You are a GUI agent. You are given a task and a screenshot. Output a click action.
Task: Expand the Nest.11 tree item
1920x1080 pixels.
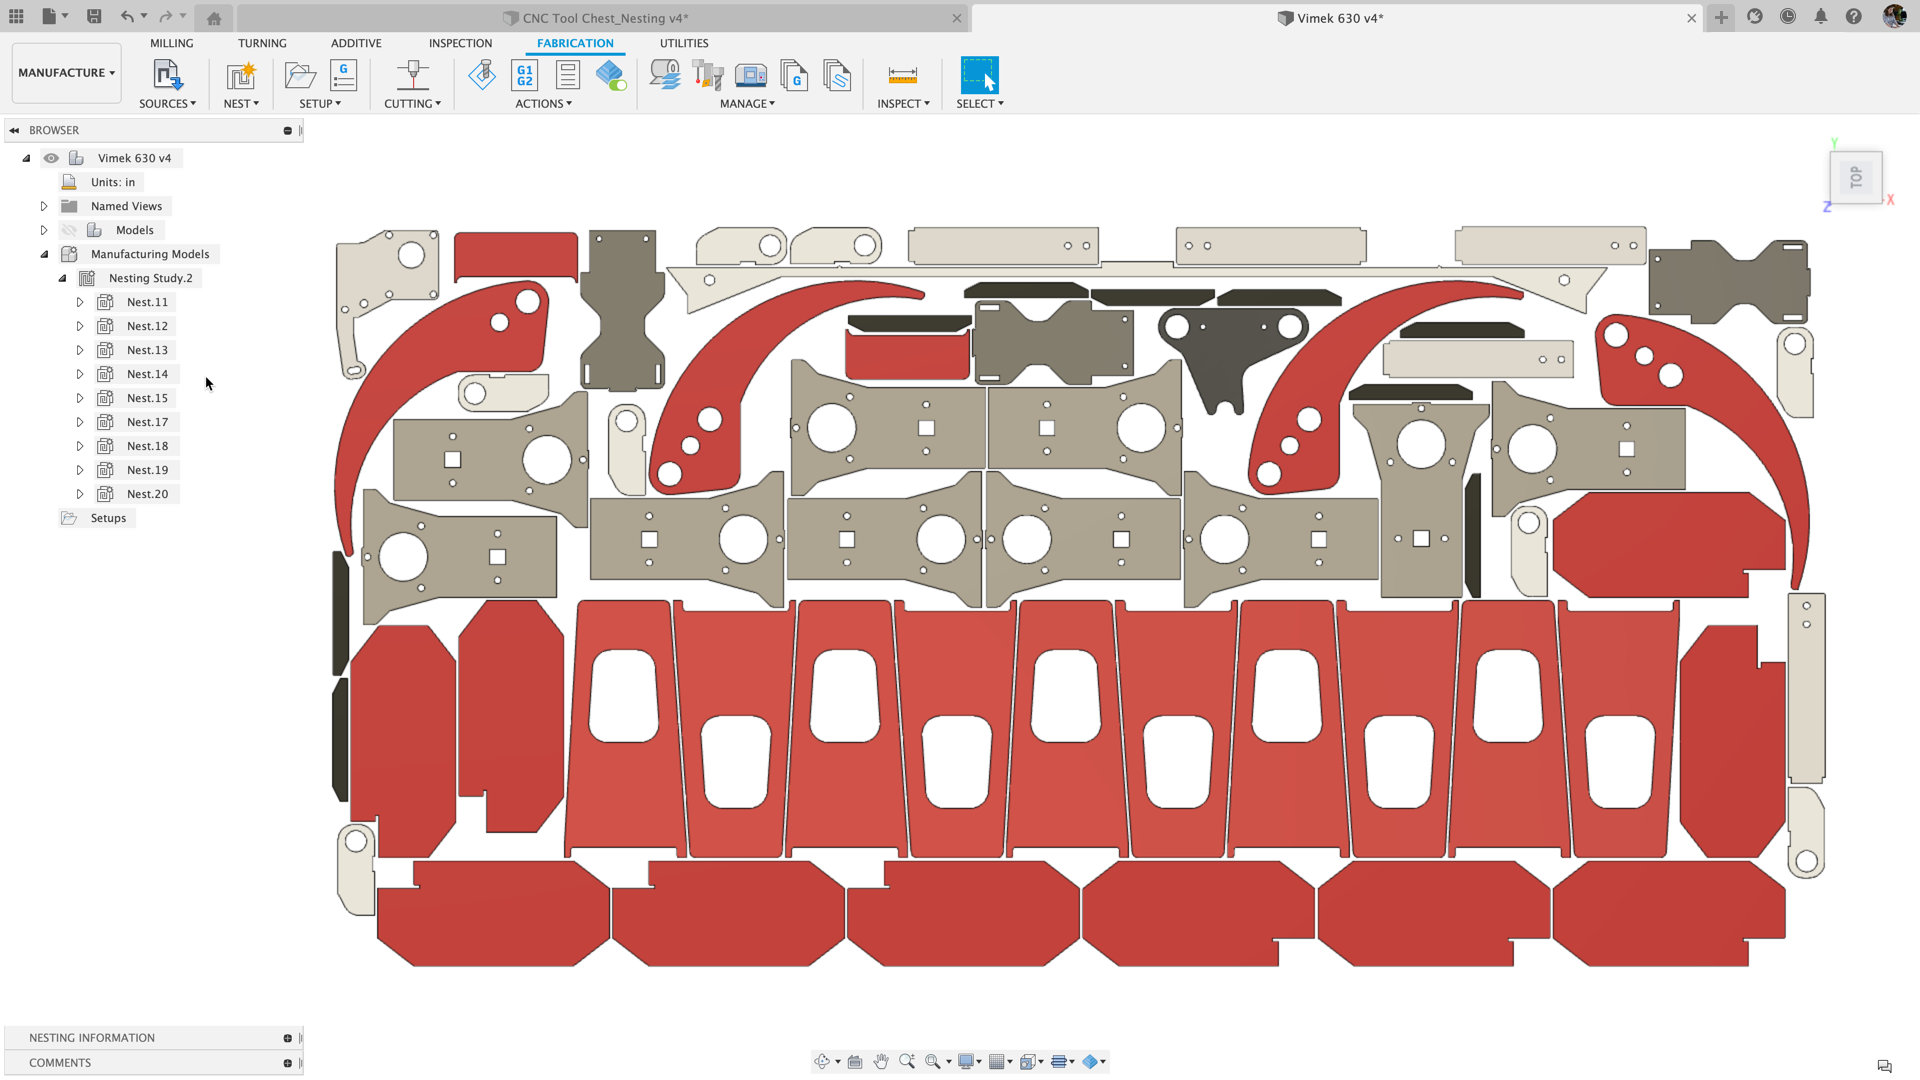[78, 302]
